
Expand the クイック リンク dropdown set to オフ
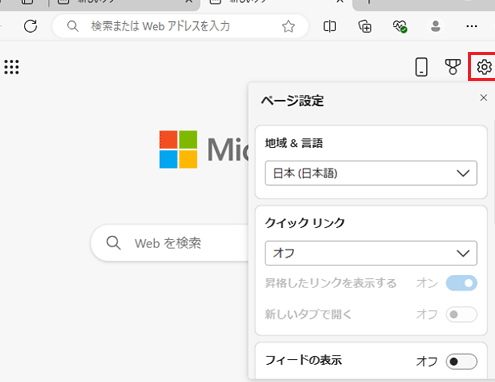[x=371, y=253]
